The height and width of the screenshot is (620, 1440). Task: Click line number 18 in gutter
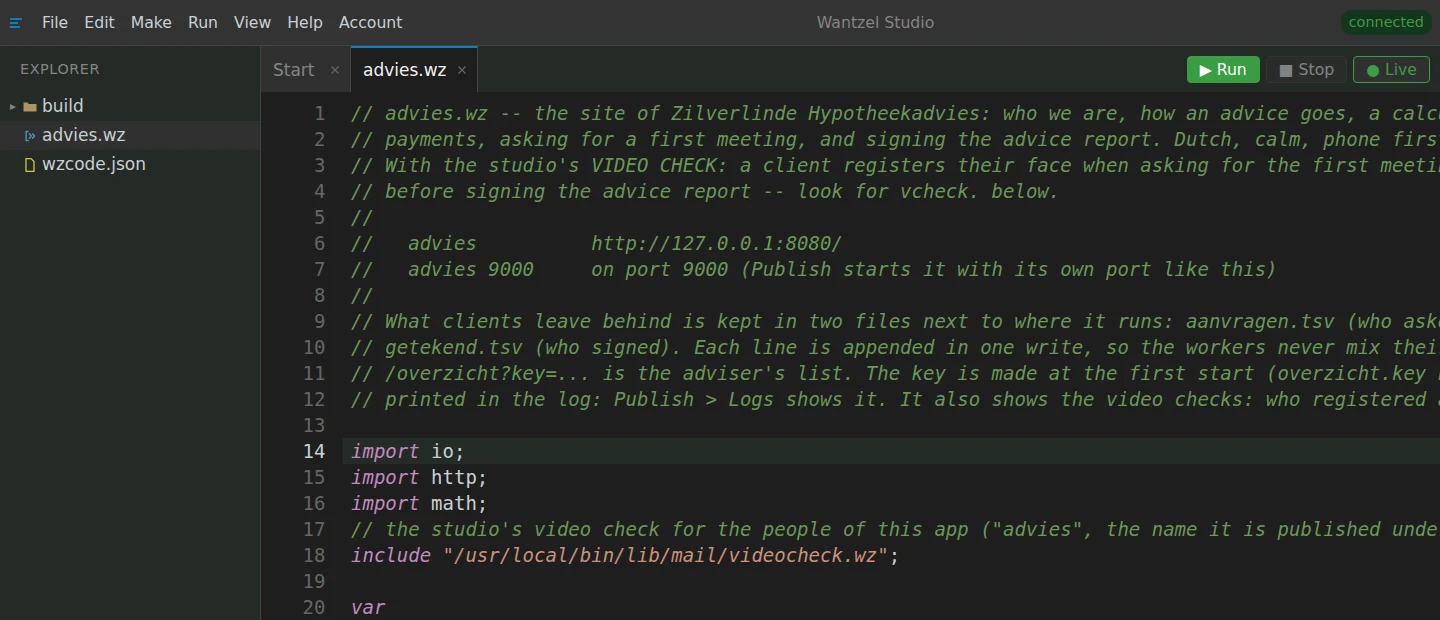pyautogui.click(x=314, y=555)
